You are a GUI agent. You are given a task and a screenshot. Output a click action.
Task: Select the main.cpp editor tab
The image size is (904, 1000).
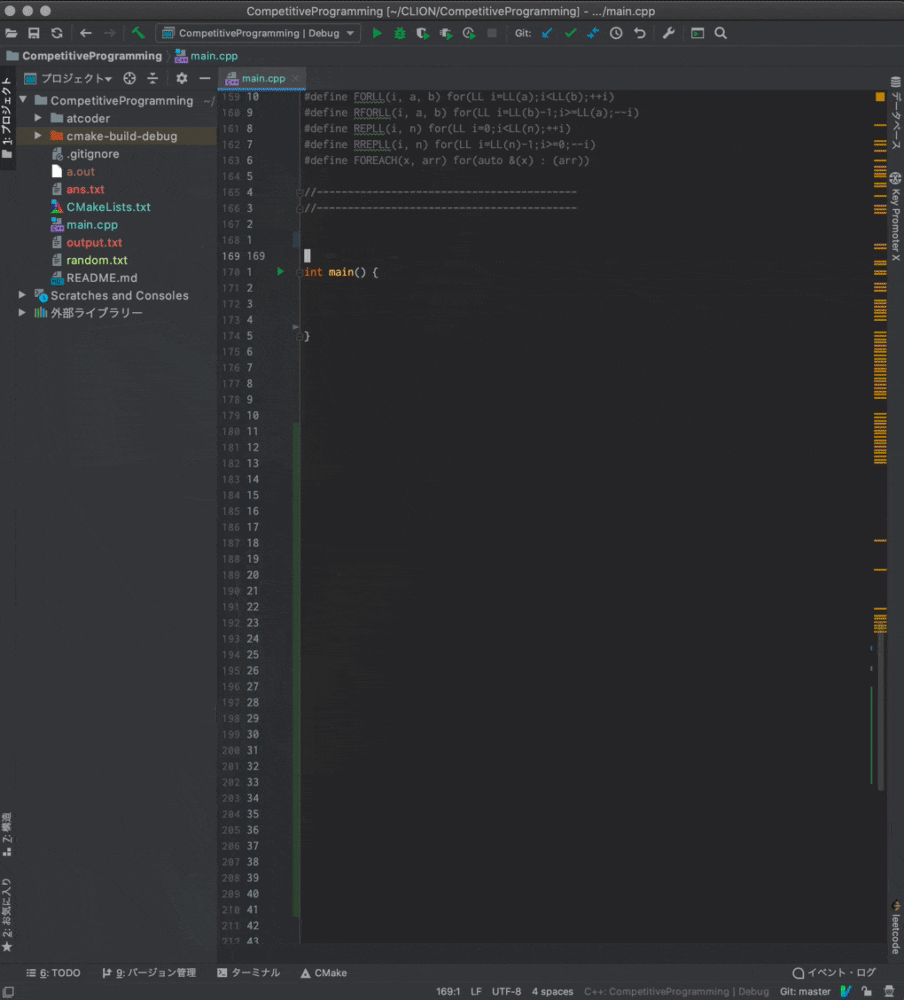click(262, 78)
